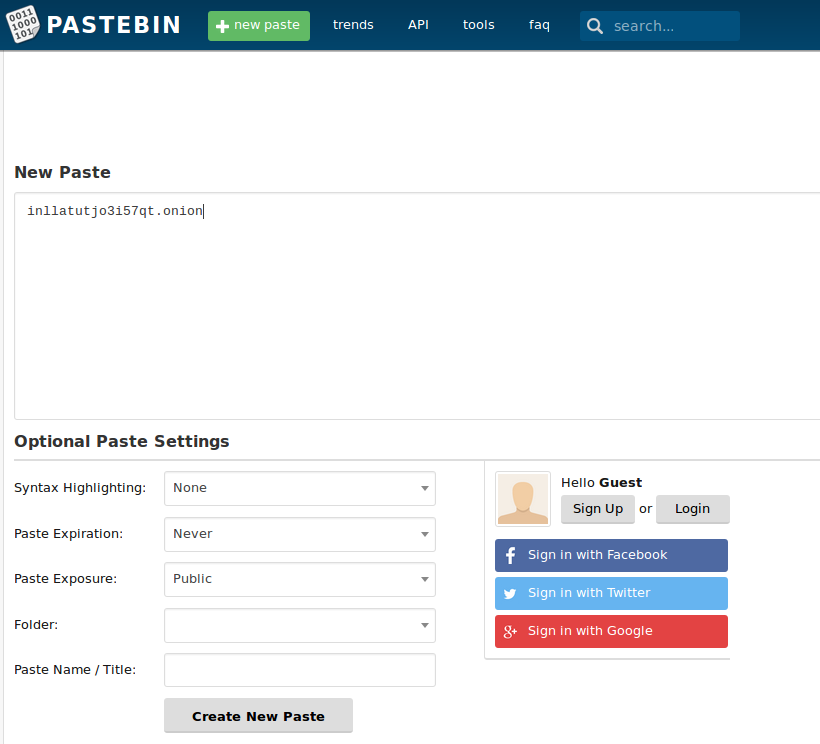Click the Sign Up button
This screenshot has height=744, width=820.
tap(597, 509)
